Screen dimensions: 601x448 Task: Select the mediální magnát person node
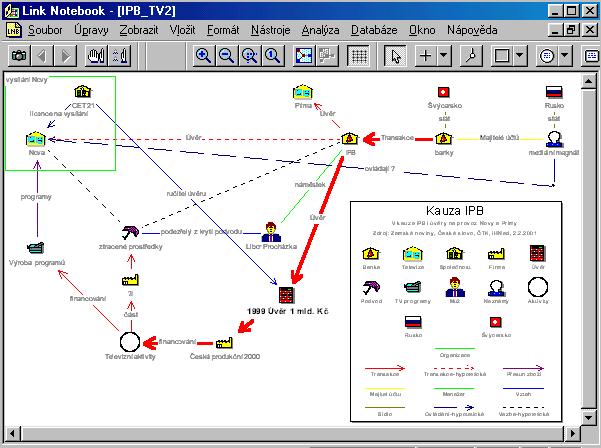[554, 138]
